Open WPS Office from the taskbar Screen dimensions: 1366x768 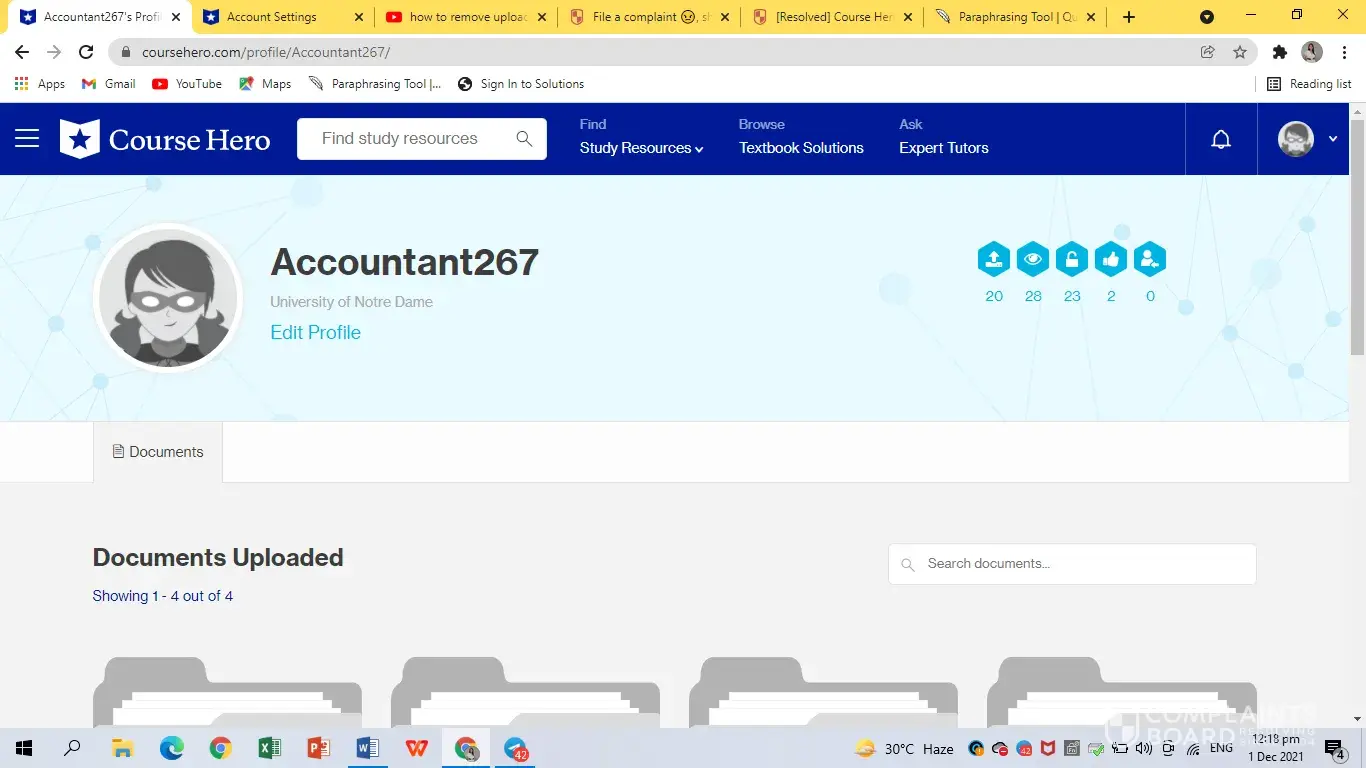pos(417,748)
